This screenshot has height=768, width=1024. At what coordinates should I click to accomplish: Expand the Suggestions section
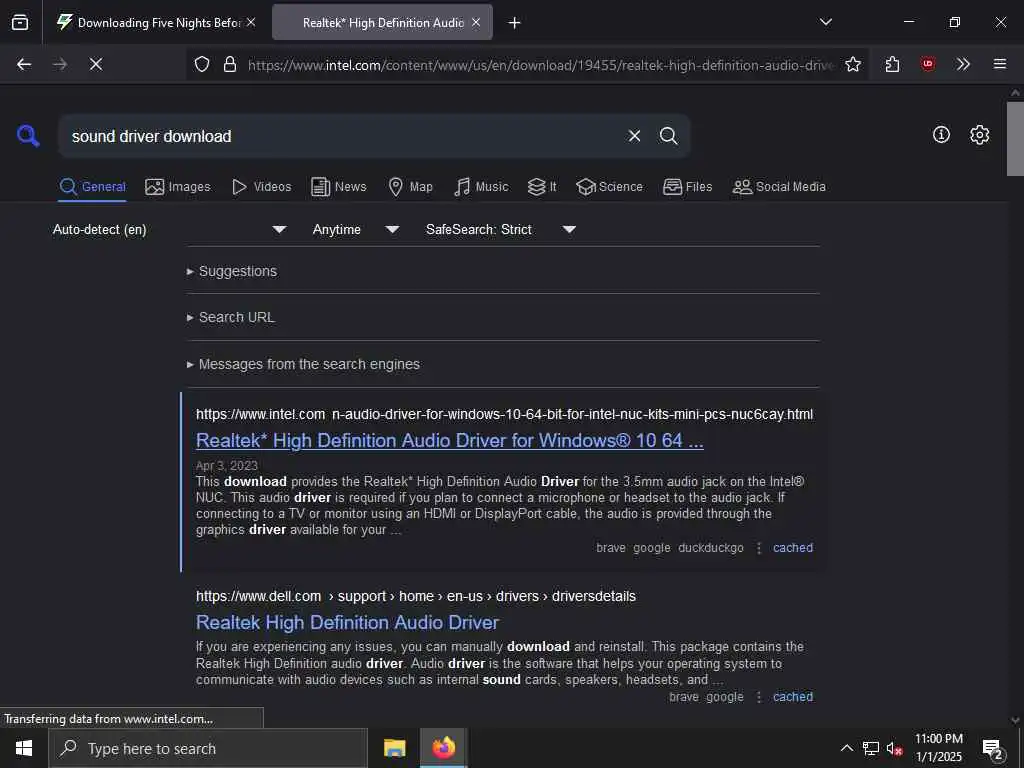coord(232,271)
